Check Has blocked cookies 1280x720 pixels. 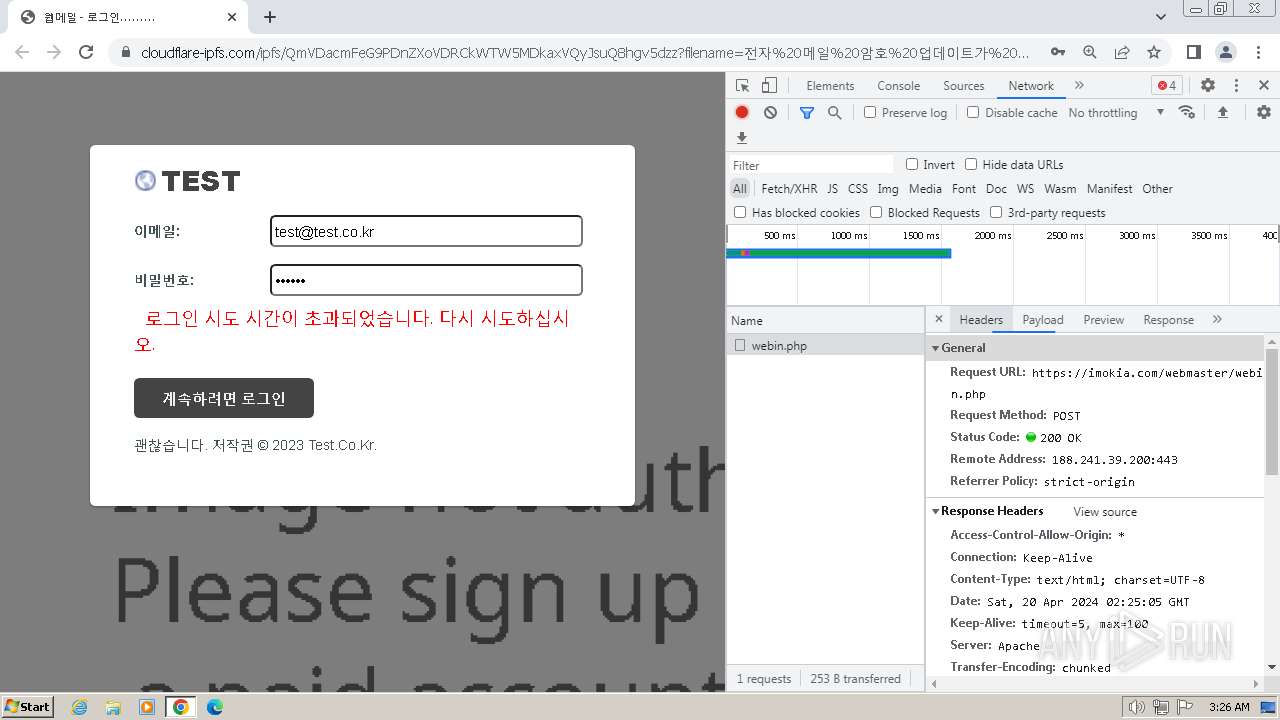click(x=740, y=212)
